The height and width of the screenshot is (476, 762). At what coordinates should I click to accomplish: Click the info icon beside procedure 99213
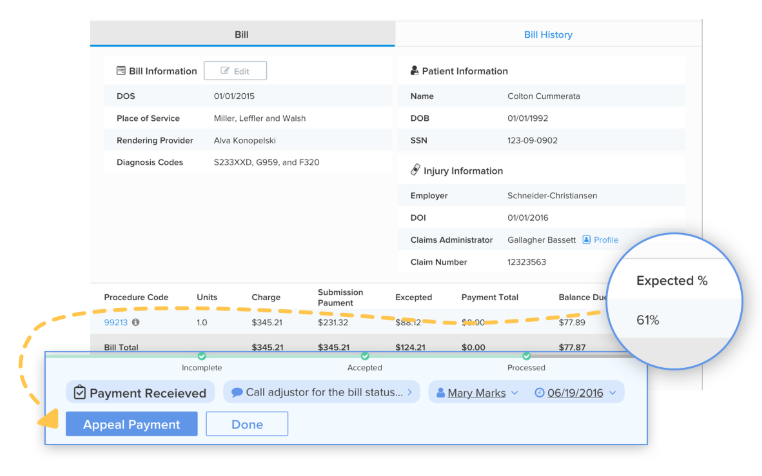click(136, 322)
